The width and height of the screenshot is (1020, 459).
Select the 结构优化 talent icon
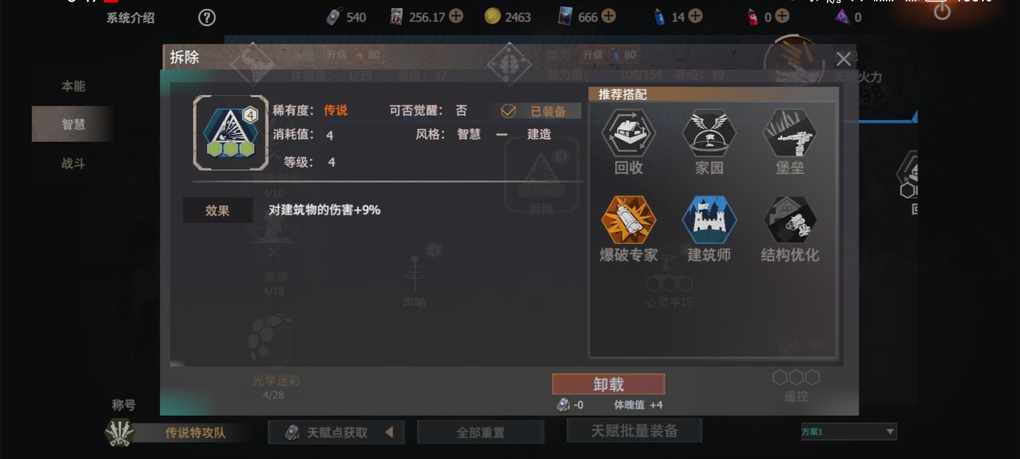point(790,220)
